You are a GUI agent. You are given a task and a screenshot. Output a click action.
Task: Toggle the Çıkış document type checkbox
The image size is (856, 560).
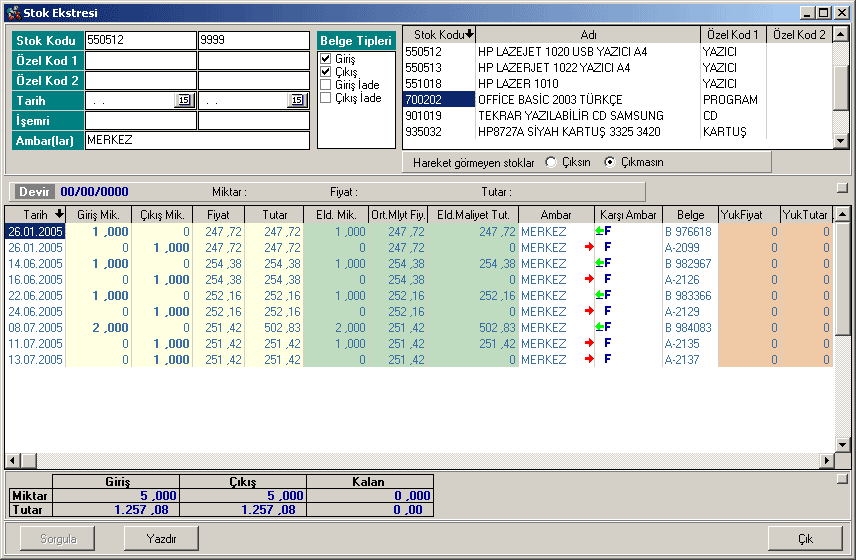(x=326, y=72)
